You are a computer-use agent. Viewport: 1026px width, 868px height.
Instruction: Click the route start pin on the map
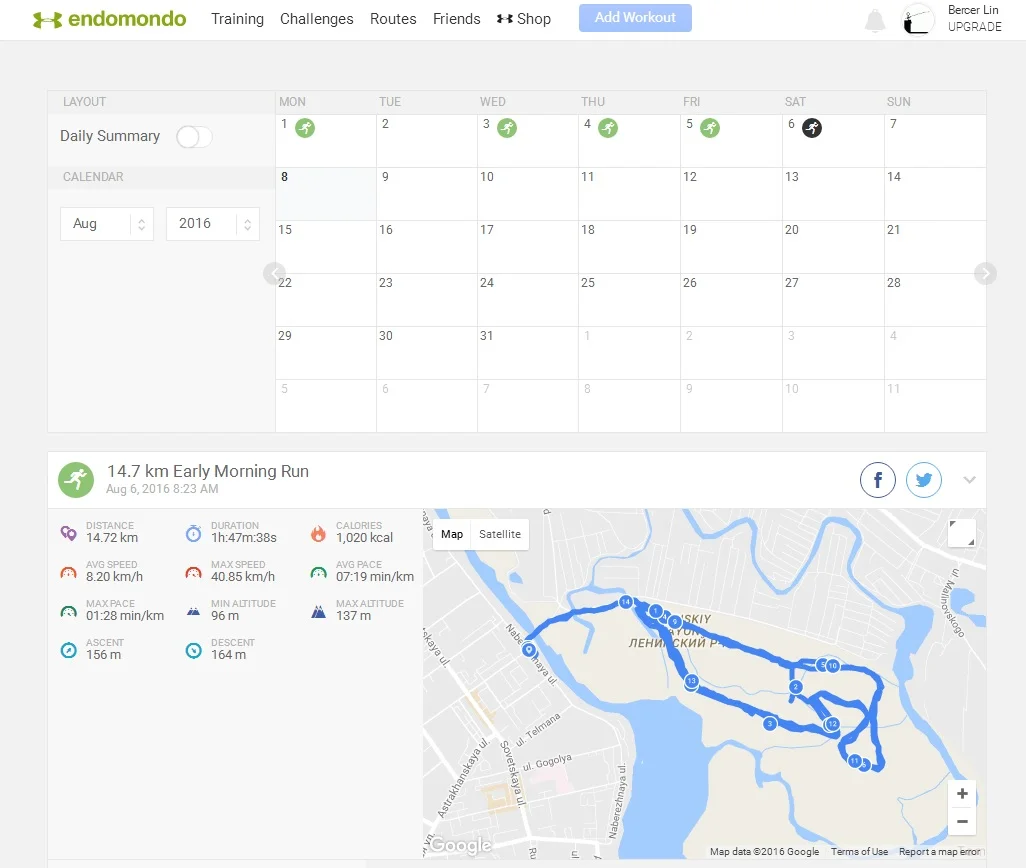click(529, 650)
